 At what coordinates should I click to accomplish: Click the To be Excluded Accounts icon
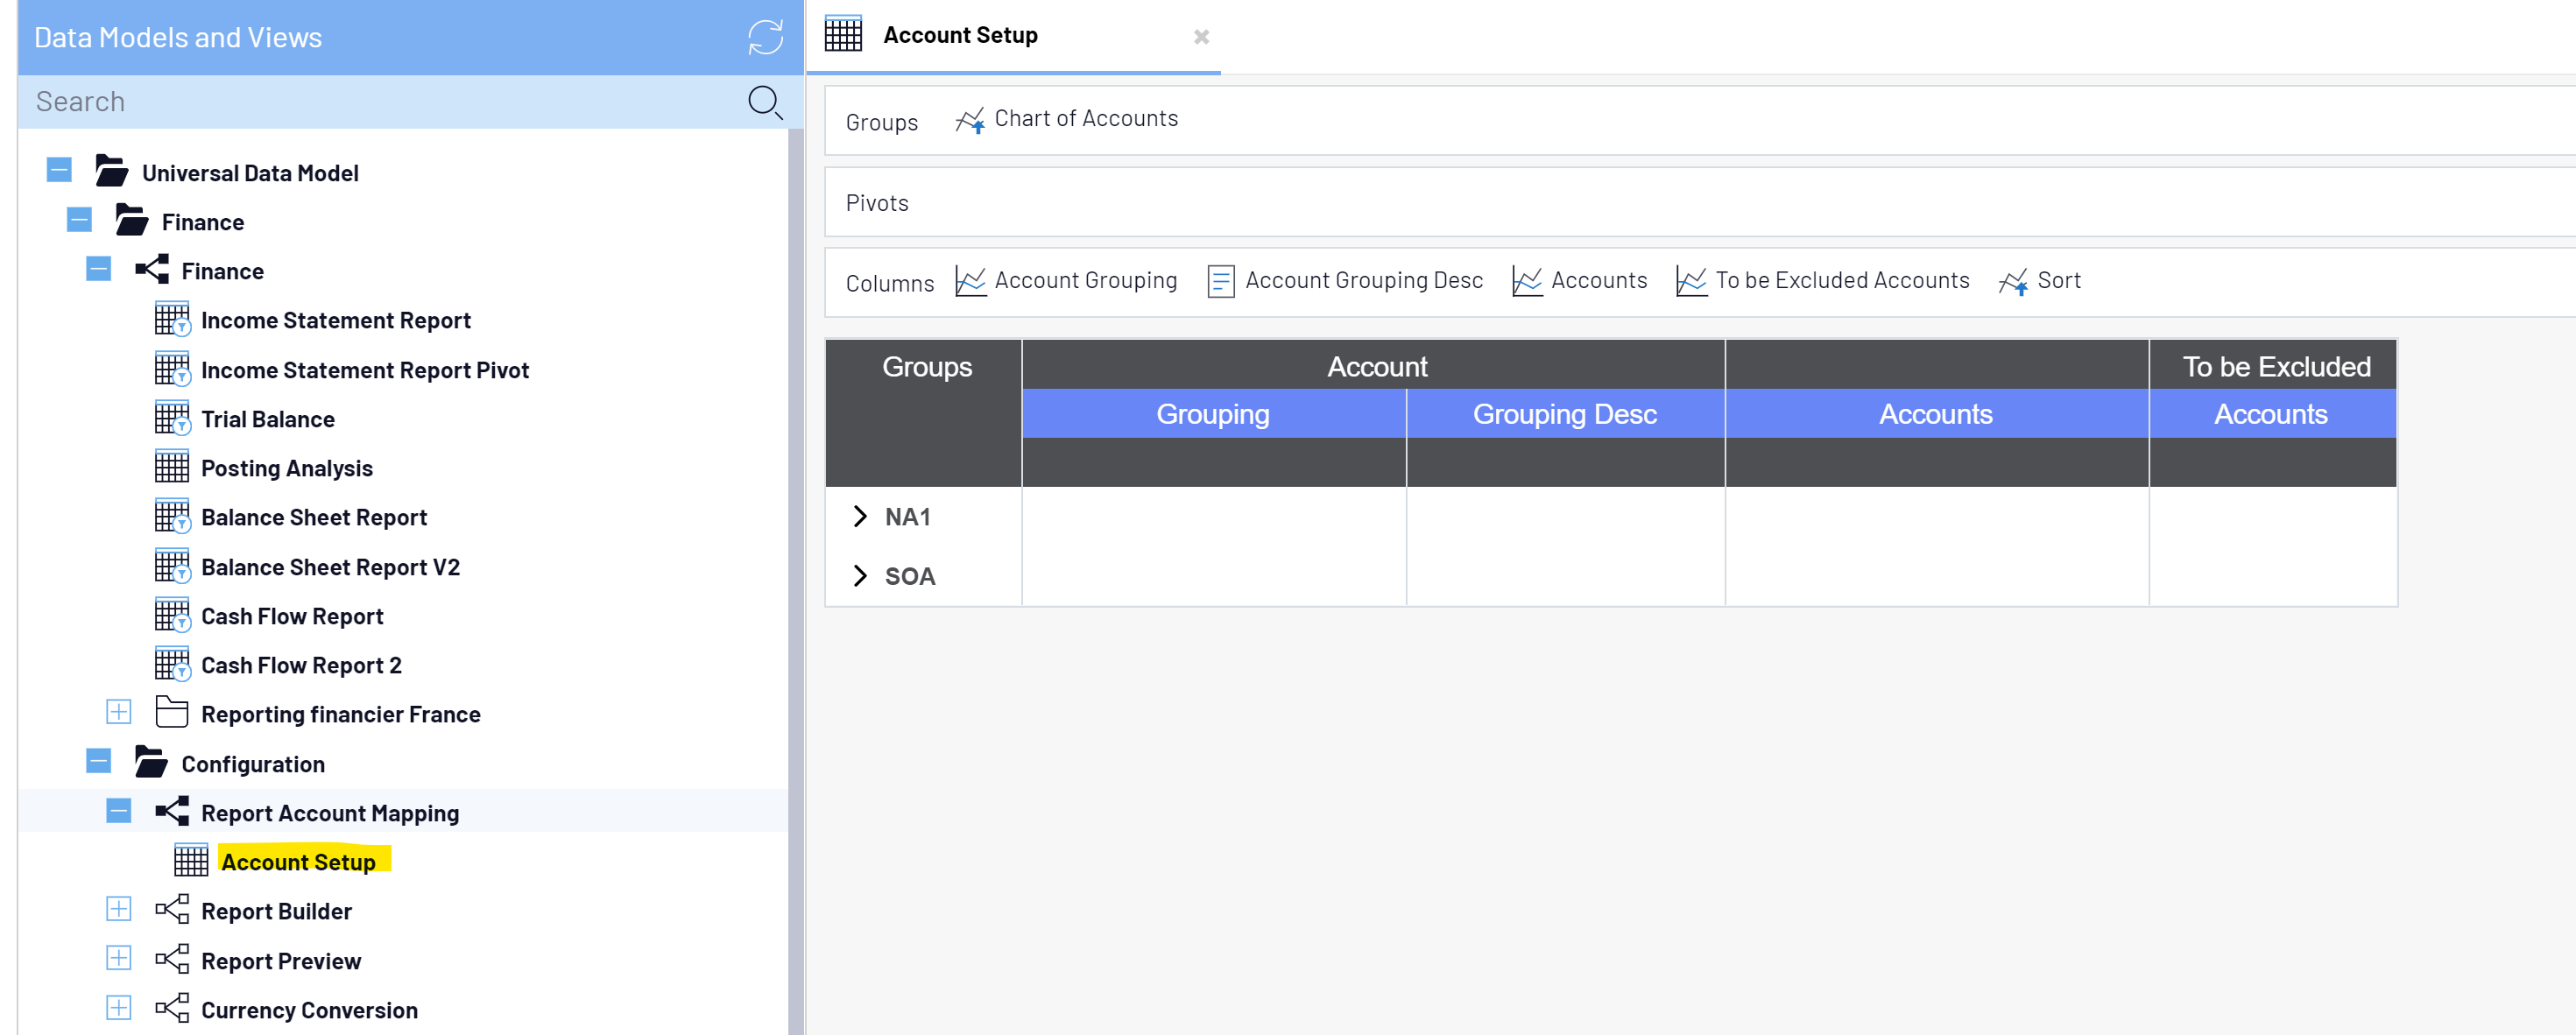[1691, 281]
